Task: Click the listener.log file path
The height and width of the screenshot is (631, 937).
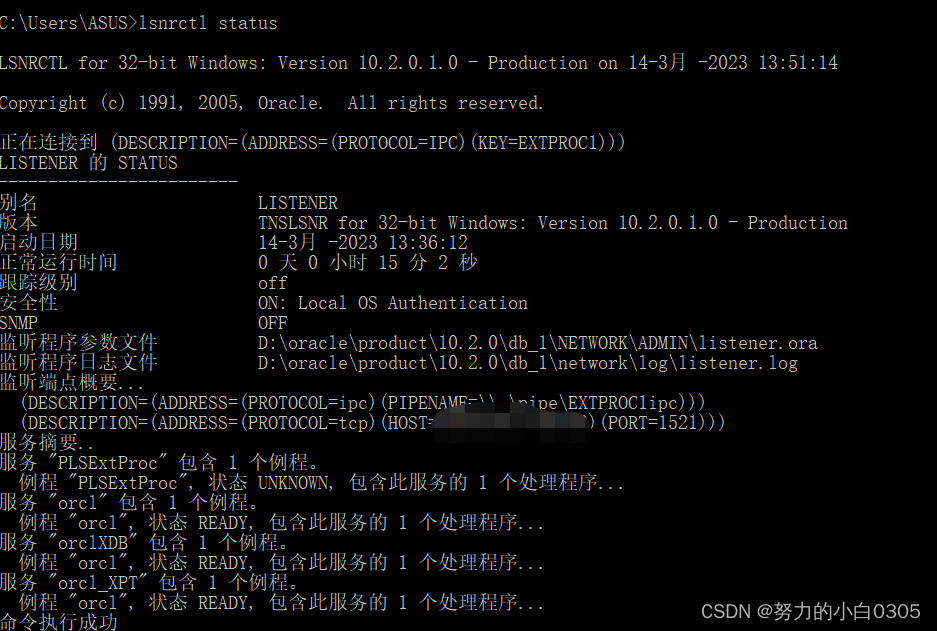Action: pos(527,363)
